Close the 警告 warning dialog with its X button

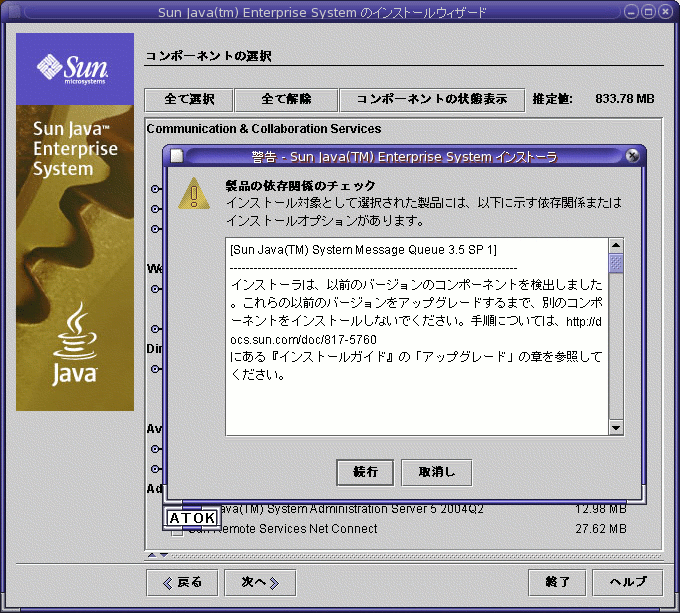632,156
